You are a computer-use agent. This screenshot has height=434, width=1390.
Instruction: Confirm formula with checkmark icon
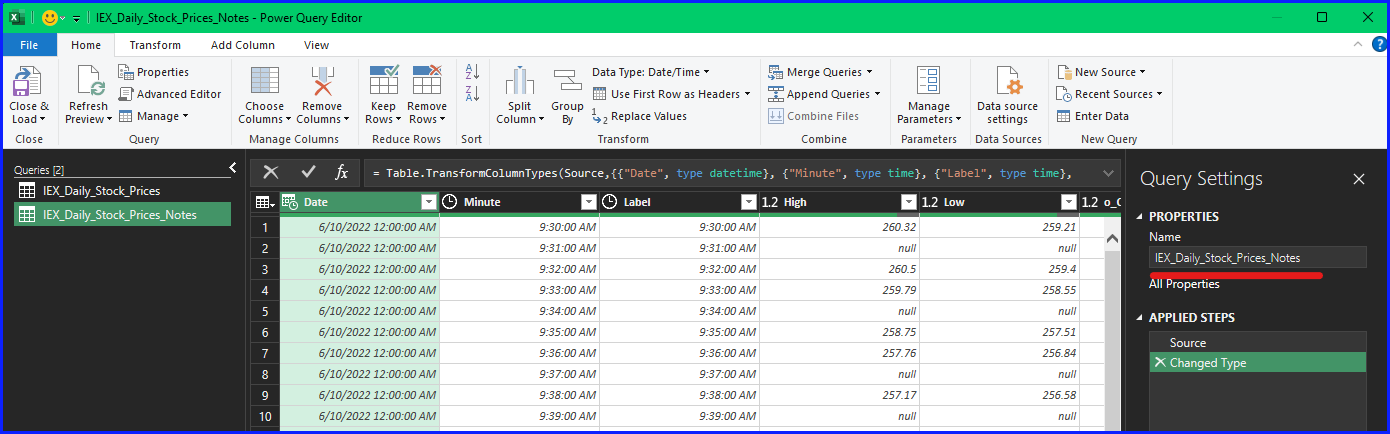pyautogui.click(x=308, y=172)
